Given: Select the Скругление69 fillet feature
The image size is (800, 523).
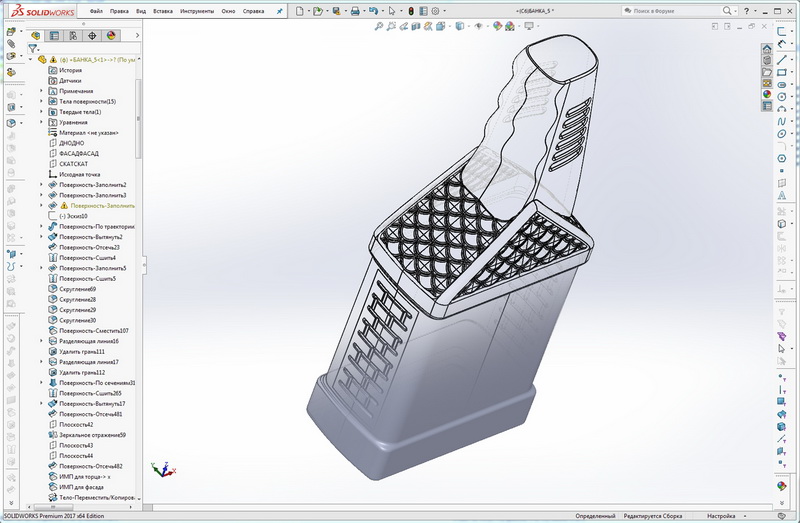Looking at the screenshot, I should (x=72, y=289).
